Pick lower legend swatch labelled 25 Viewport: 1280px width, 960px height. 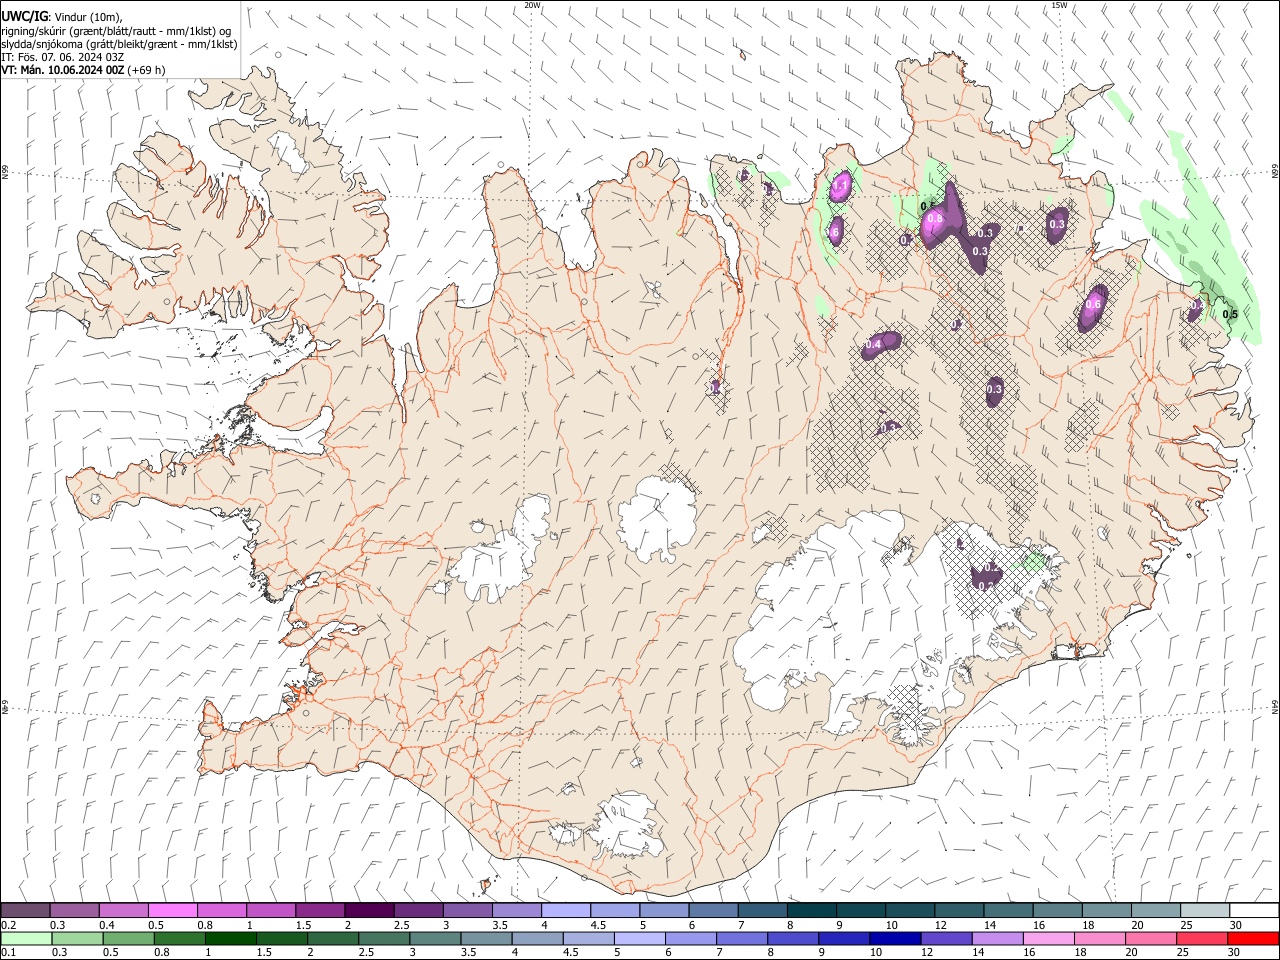[x=1201, y=938]
